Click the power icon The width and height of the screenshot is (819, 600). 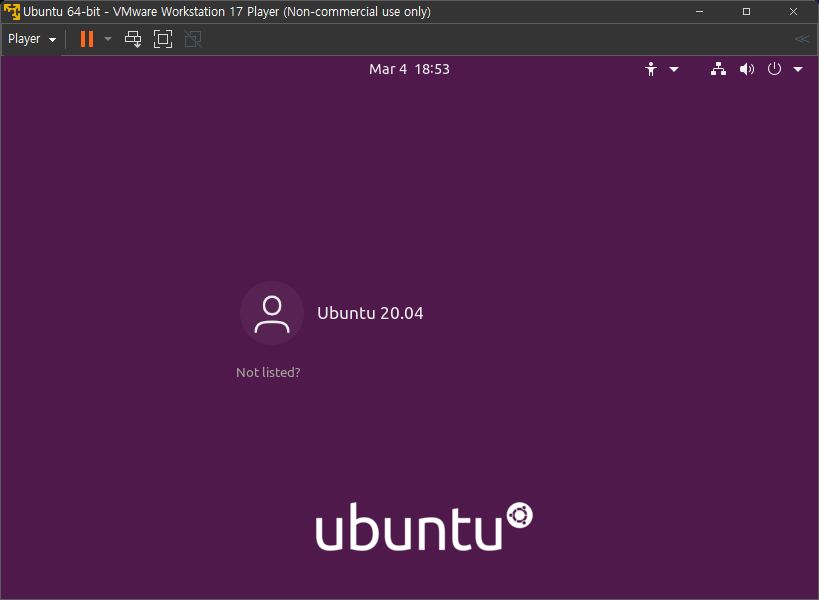774,69
